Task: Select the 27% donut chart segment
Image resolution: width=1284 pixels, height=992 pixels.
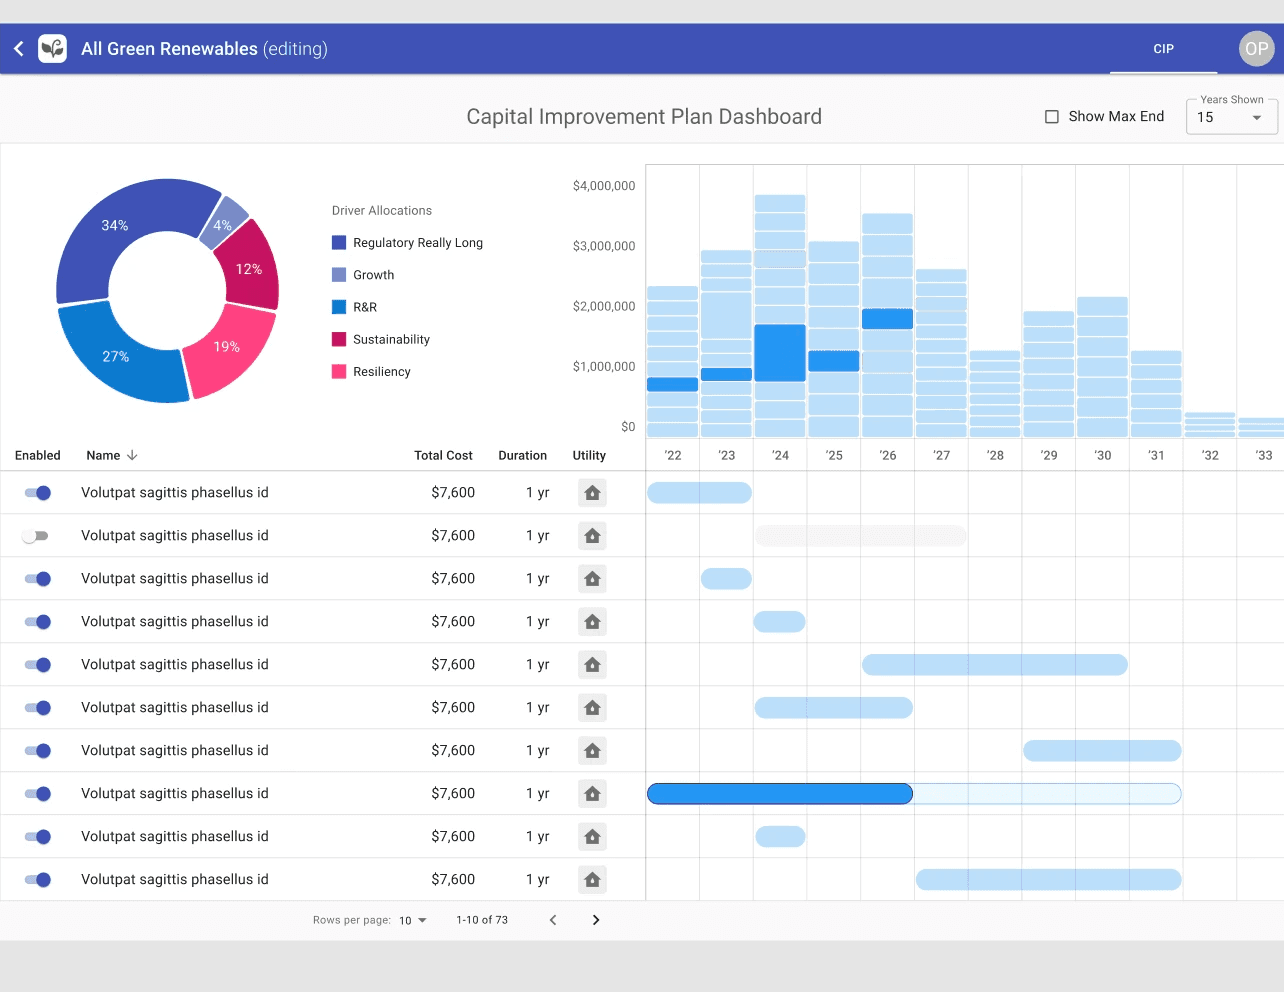Action: 115,356
